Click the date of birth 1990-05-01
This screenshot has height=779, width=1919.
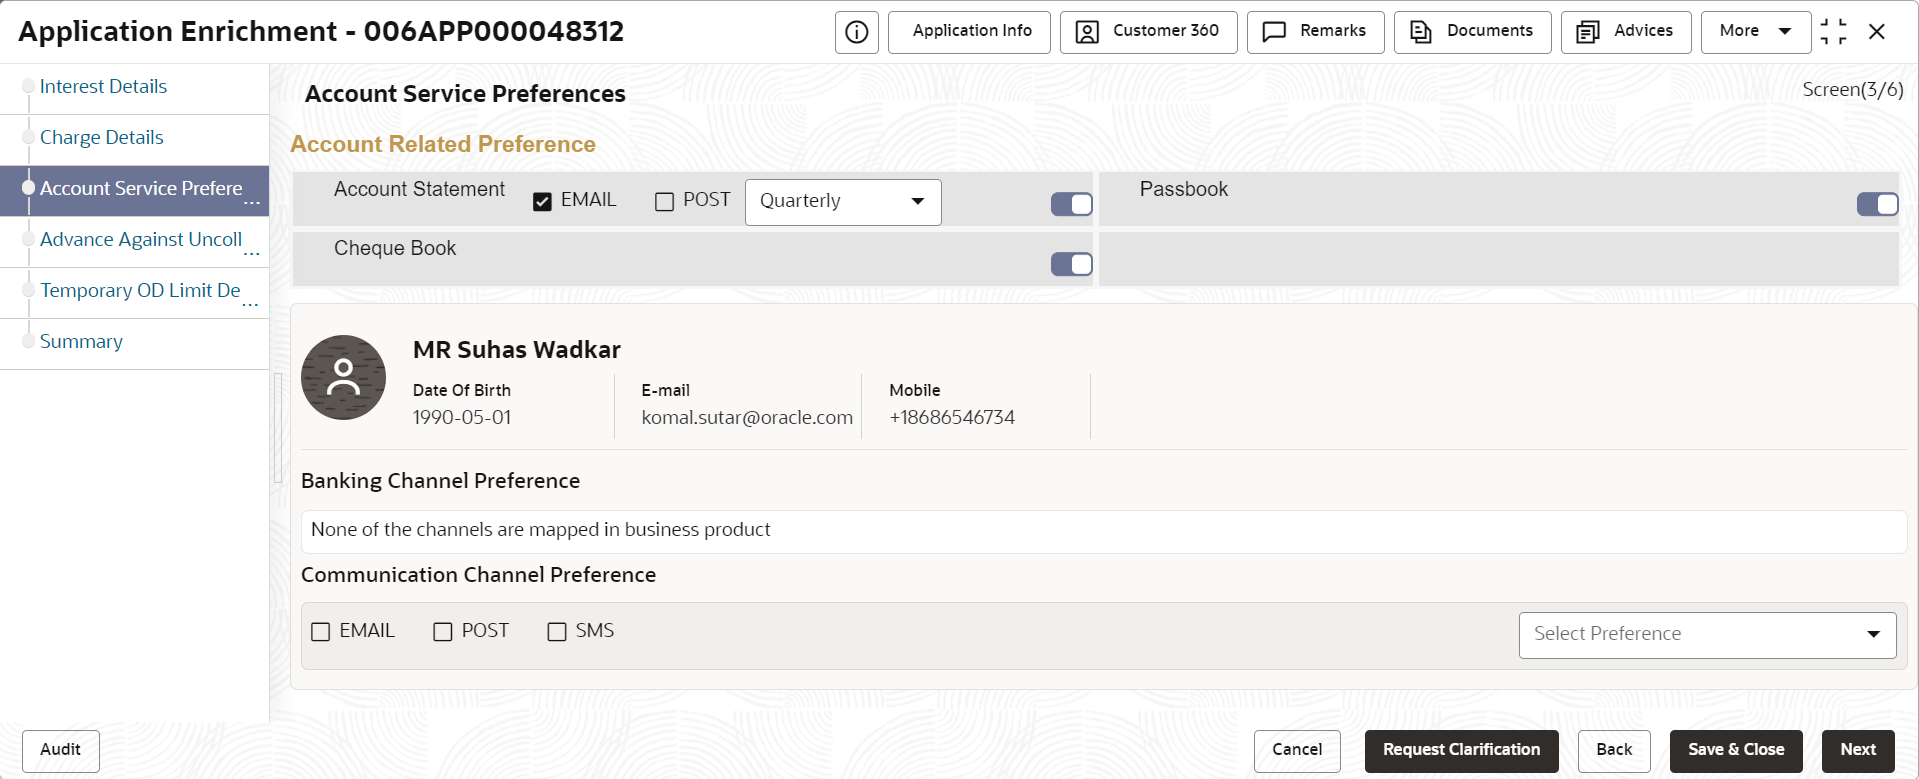[x=462, y=418]
